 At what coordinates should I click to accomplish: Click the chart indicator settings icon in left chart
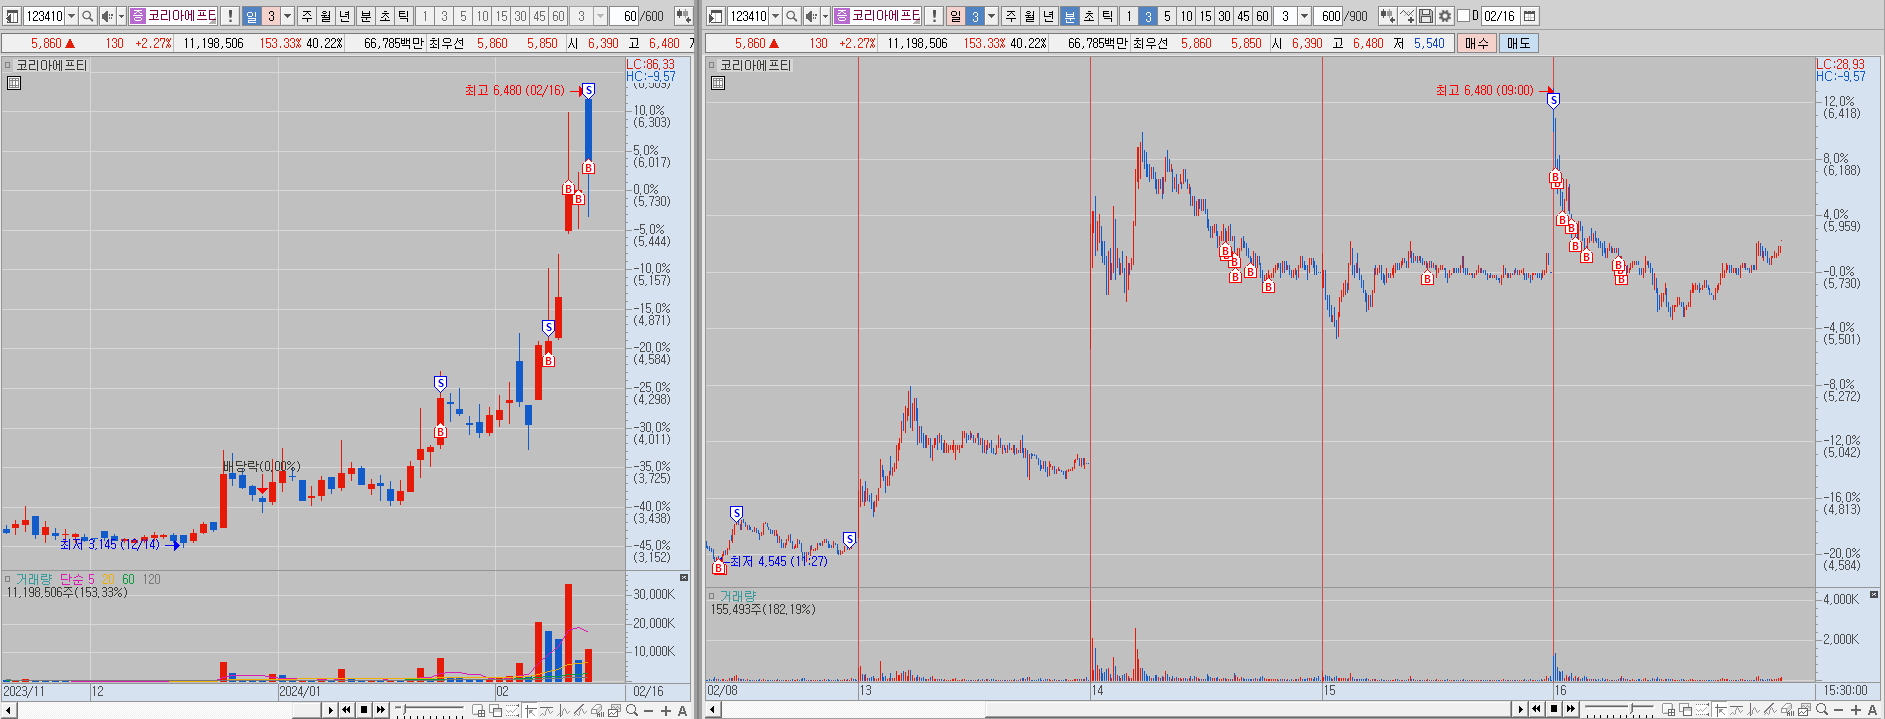point(683,16)
